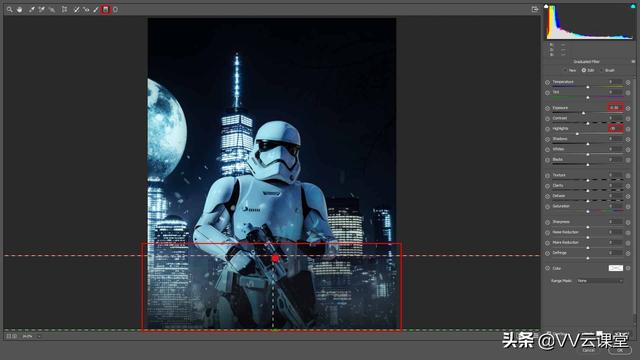This screenshot has width=640, height=360.
Task: Select the Zoom tool in toolbar
Action: (x=9, y=9)
